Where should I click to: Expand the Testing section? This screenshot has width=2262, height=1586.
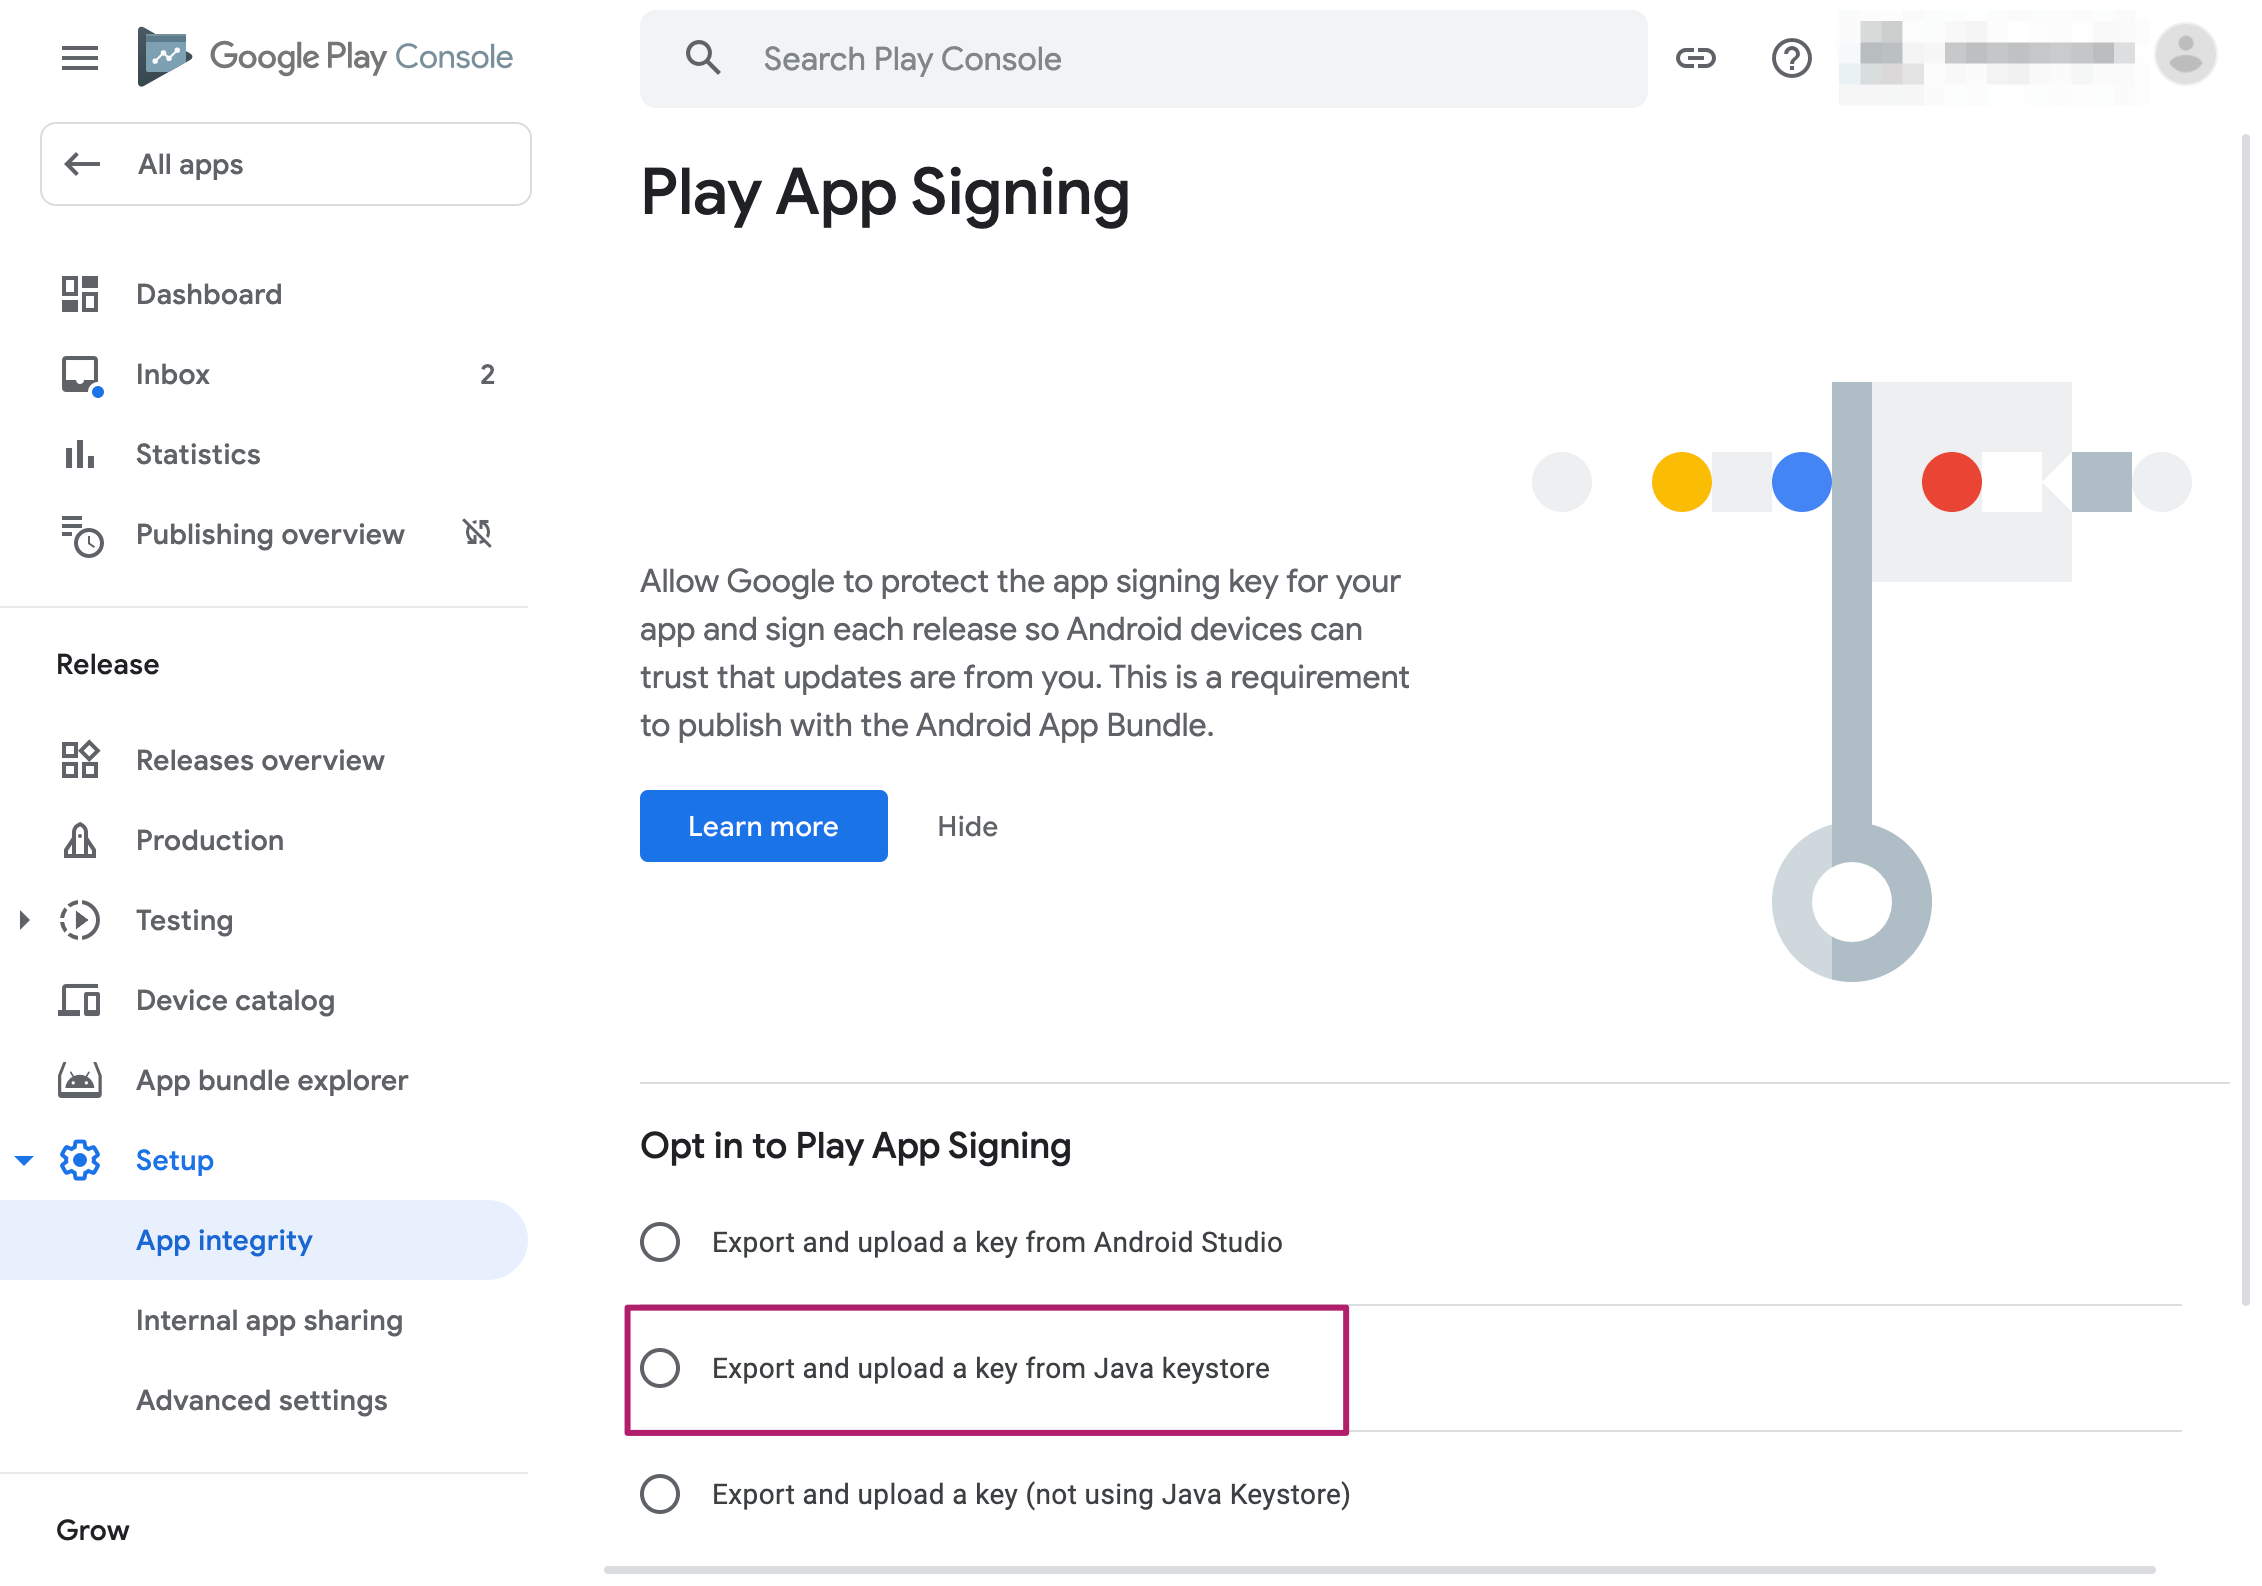click(24, 920)
